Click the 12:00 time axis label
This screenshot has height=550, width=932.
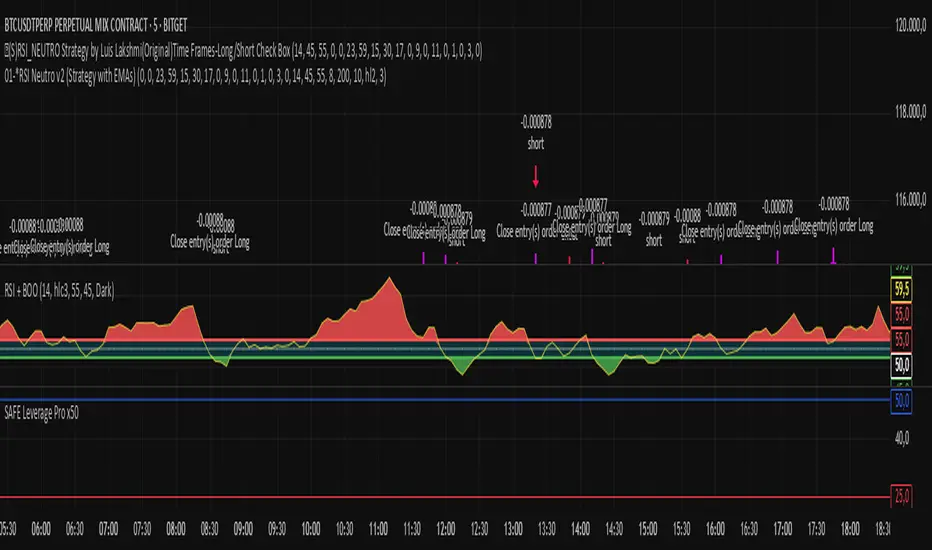pyautogui.click(x=446, y=528)
